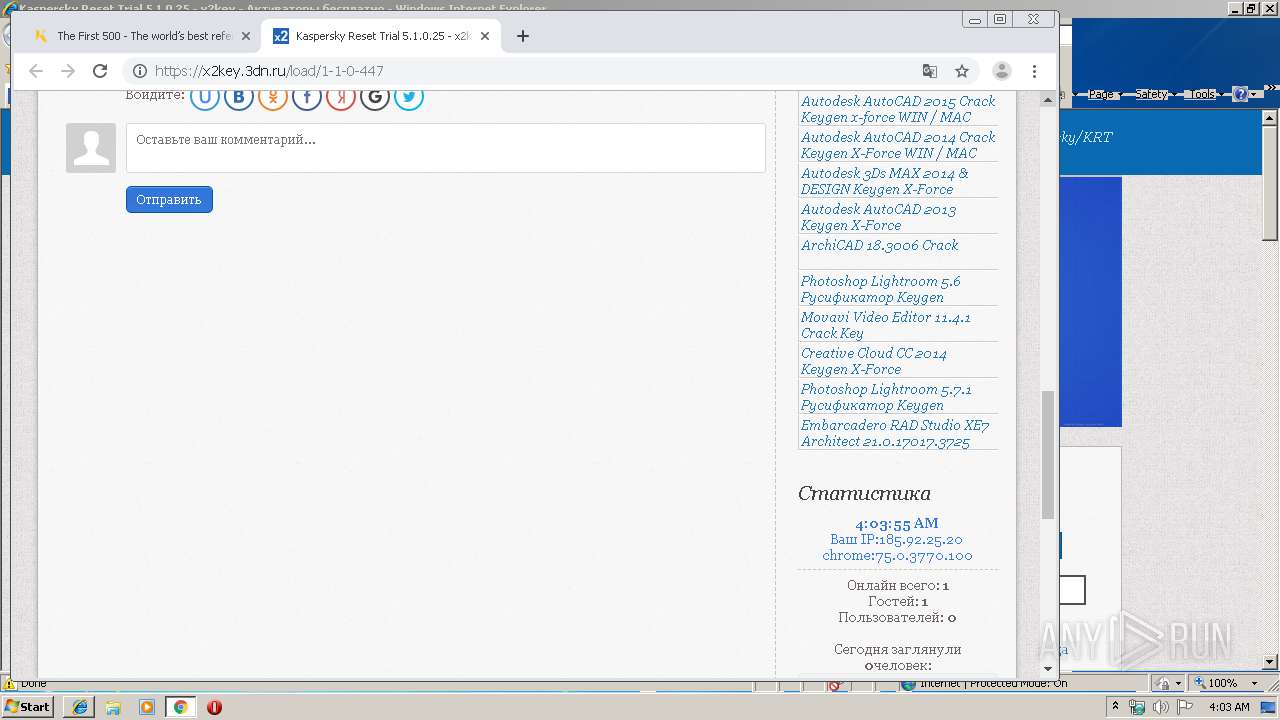Viewport: 1280px width, 720px height.
Task: Open IE Safety menu in background window
Action: coord(1154,94)
